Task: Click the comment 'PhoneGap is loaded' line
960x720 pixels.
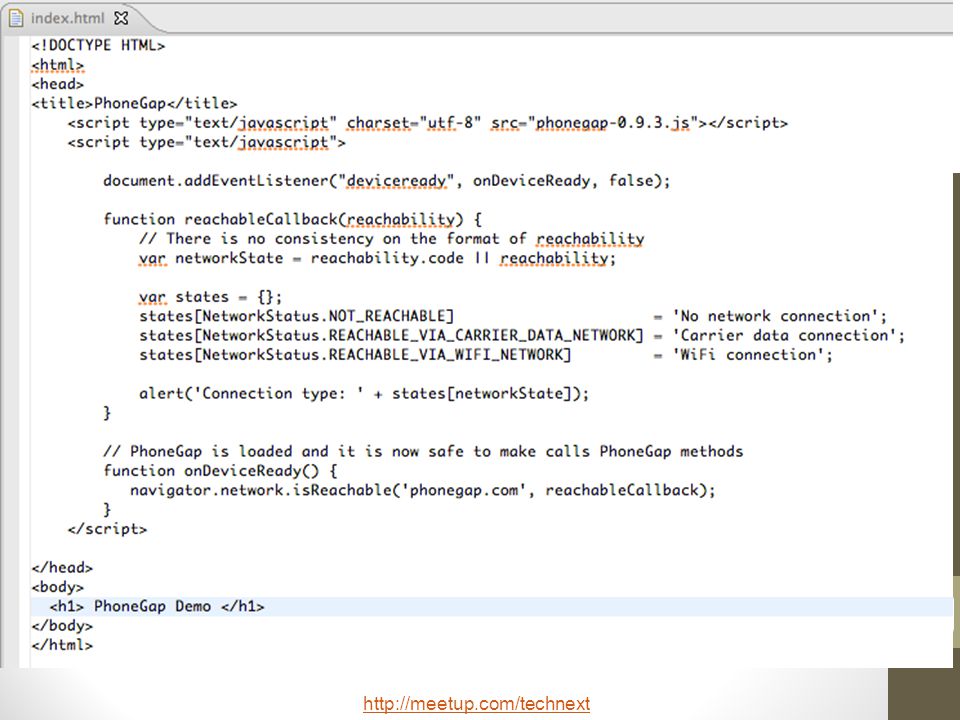Action: click(423, 451)
